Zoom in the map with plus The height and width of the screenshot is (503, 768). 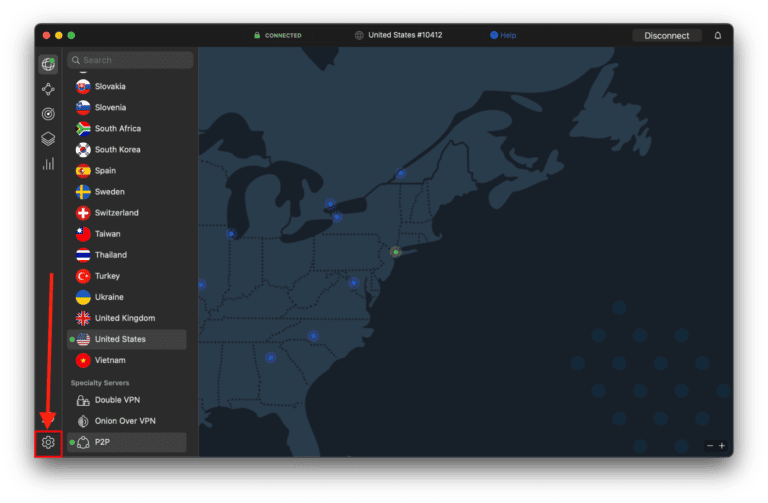(722, 445)
